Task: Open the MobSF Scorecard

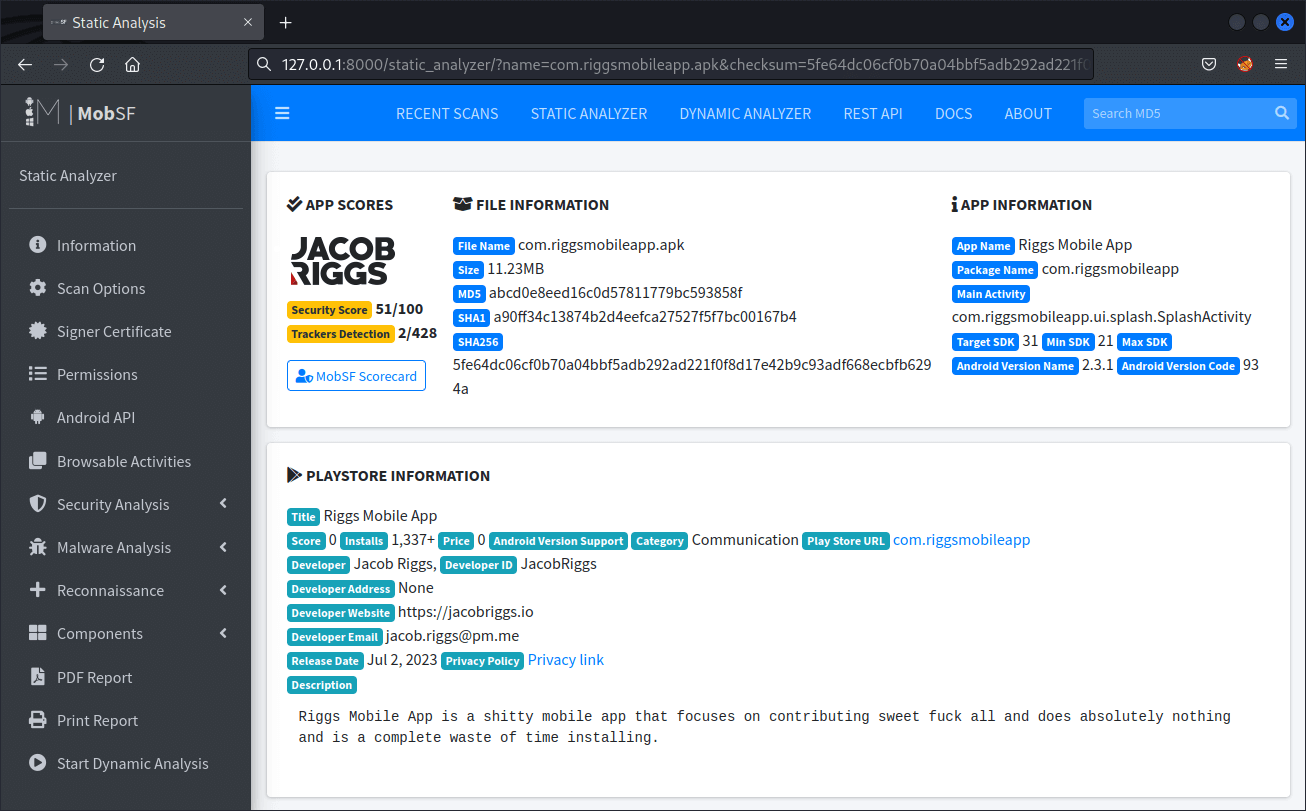Action: [x=356, y=376]
